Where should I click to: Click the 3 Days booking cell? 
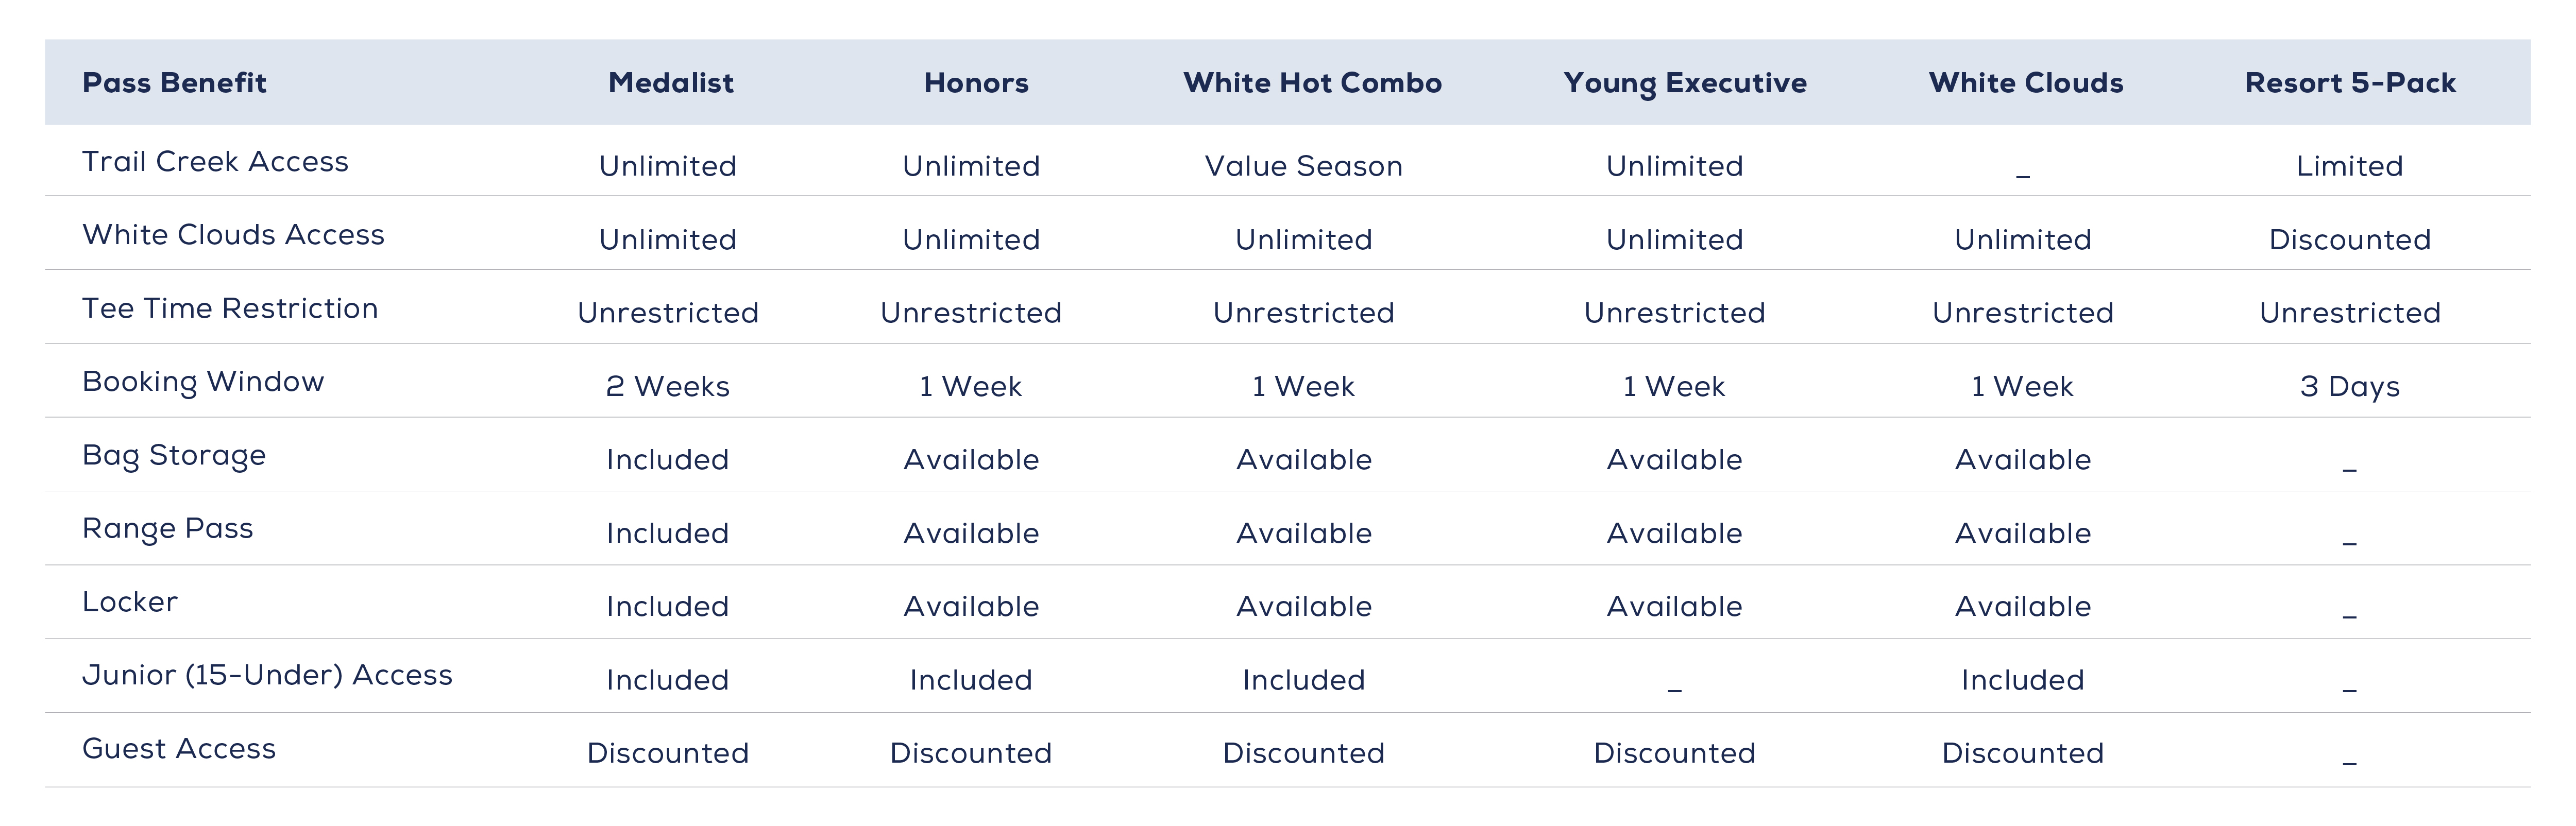click(2349, 387)
